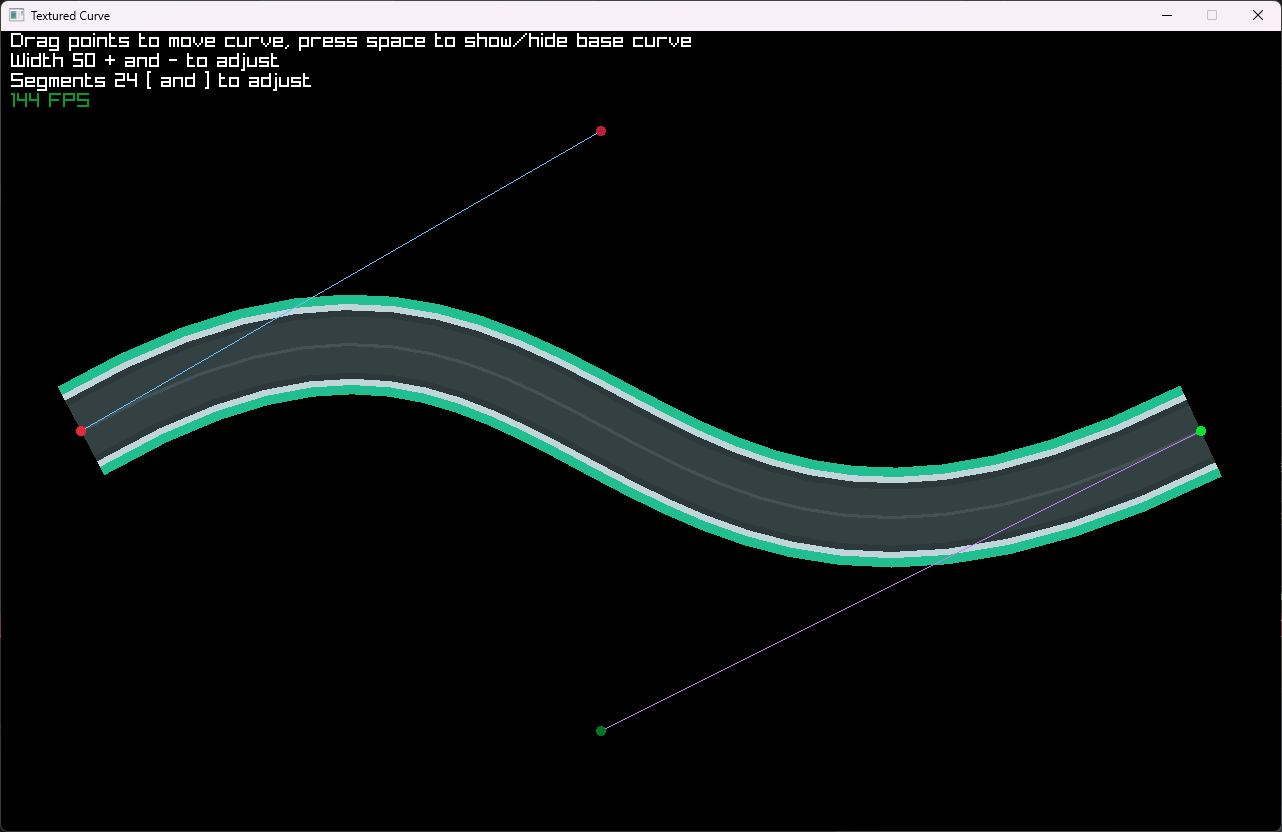This screenshot has height=832, width=1282.
Task: Select the dark green control handle at the bottom
Action: coord(601,731)
